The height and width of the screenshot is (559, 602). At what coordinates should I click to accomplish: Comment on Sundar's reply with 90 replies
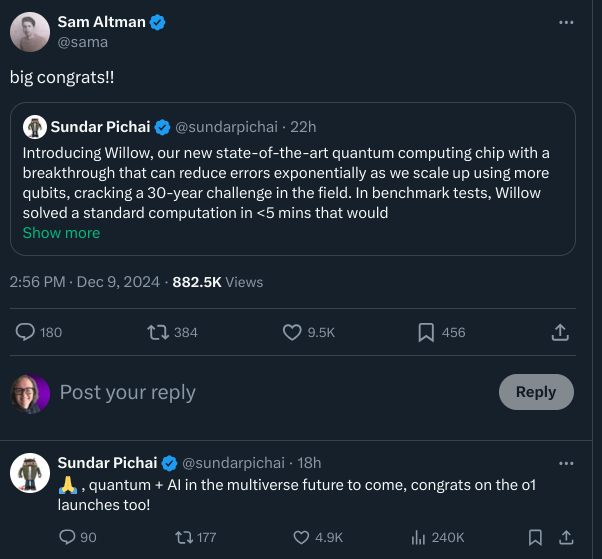68,537
